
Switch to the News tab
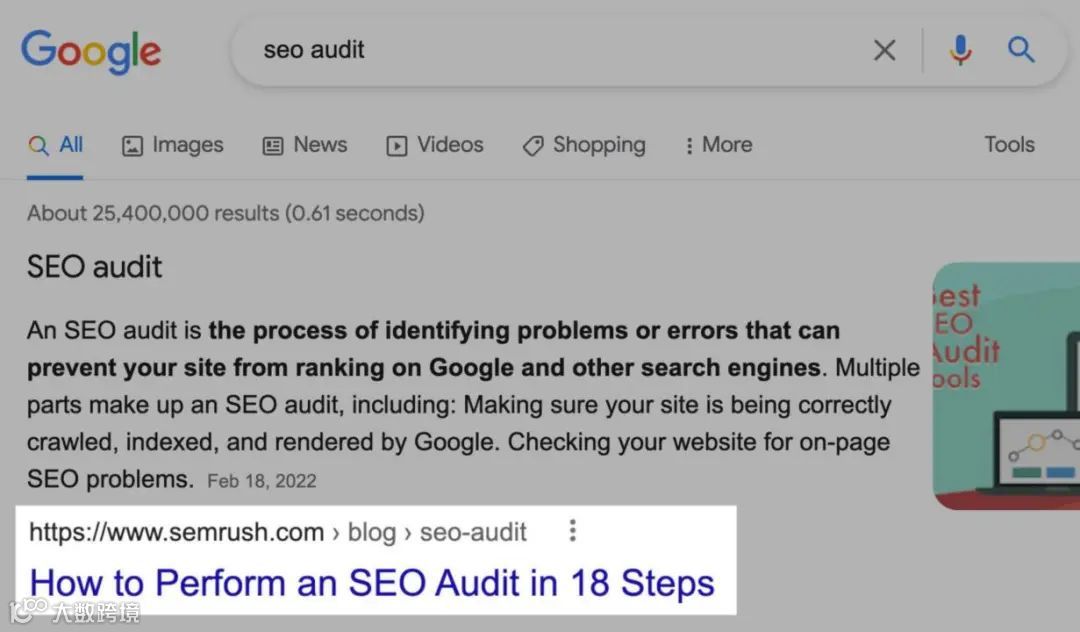coord(305,145)
